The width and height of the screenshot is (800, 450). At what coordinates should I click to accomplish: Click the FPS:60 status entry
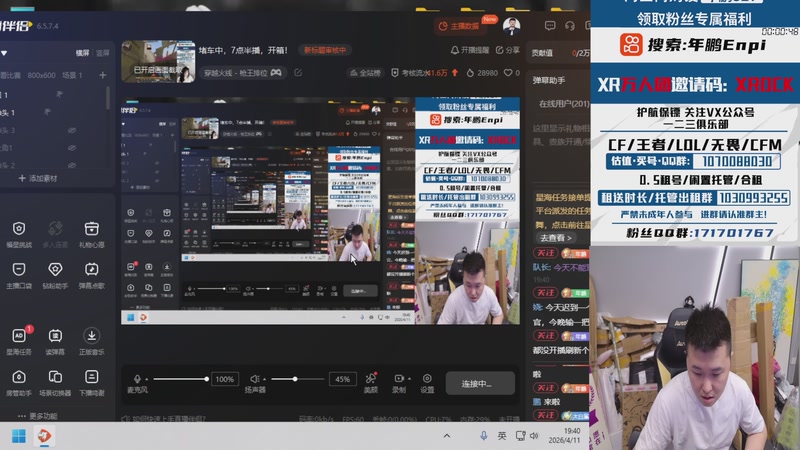click(353, 419)
